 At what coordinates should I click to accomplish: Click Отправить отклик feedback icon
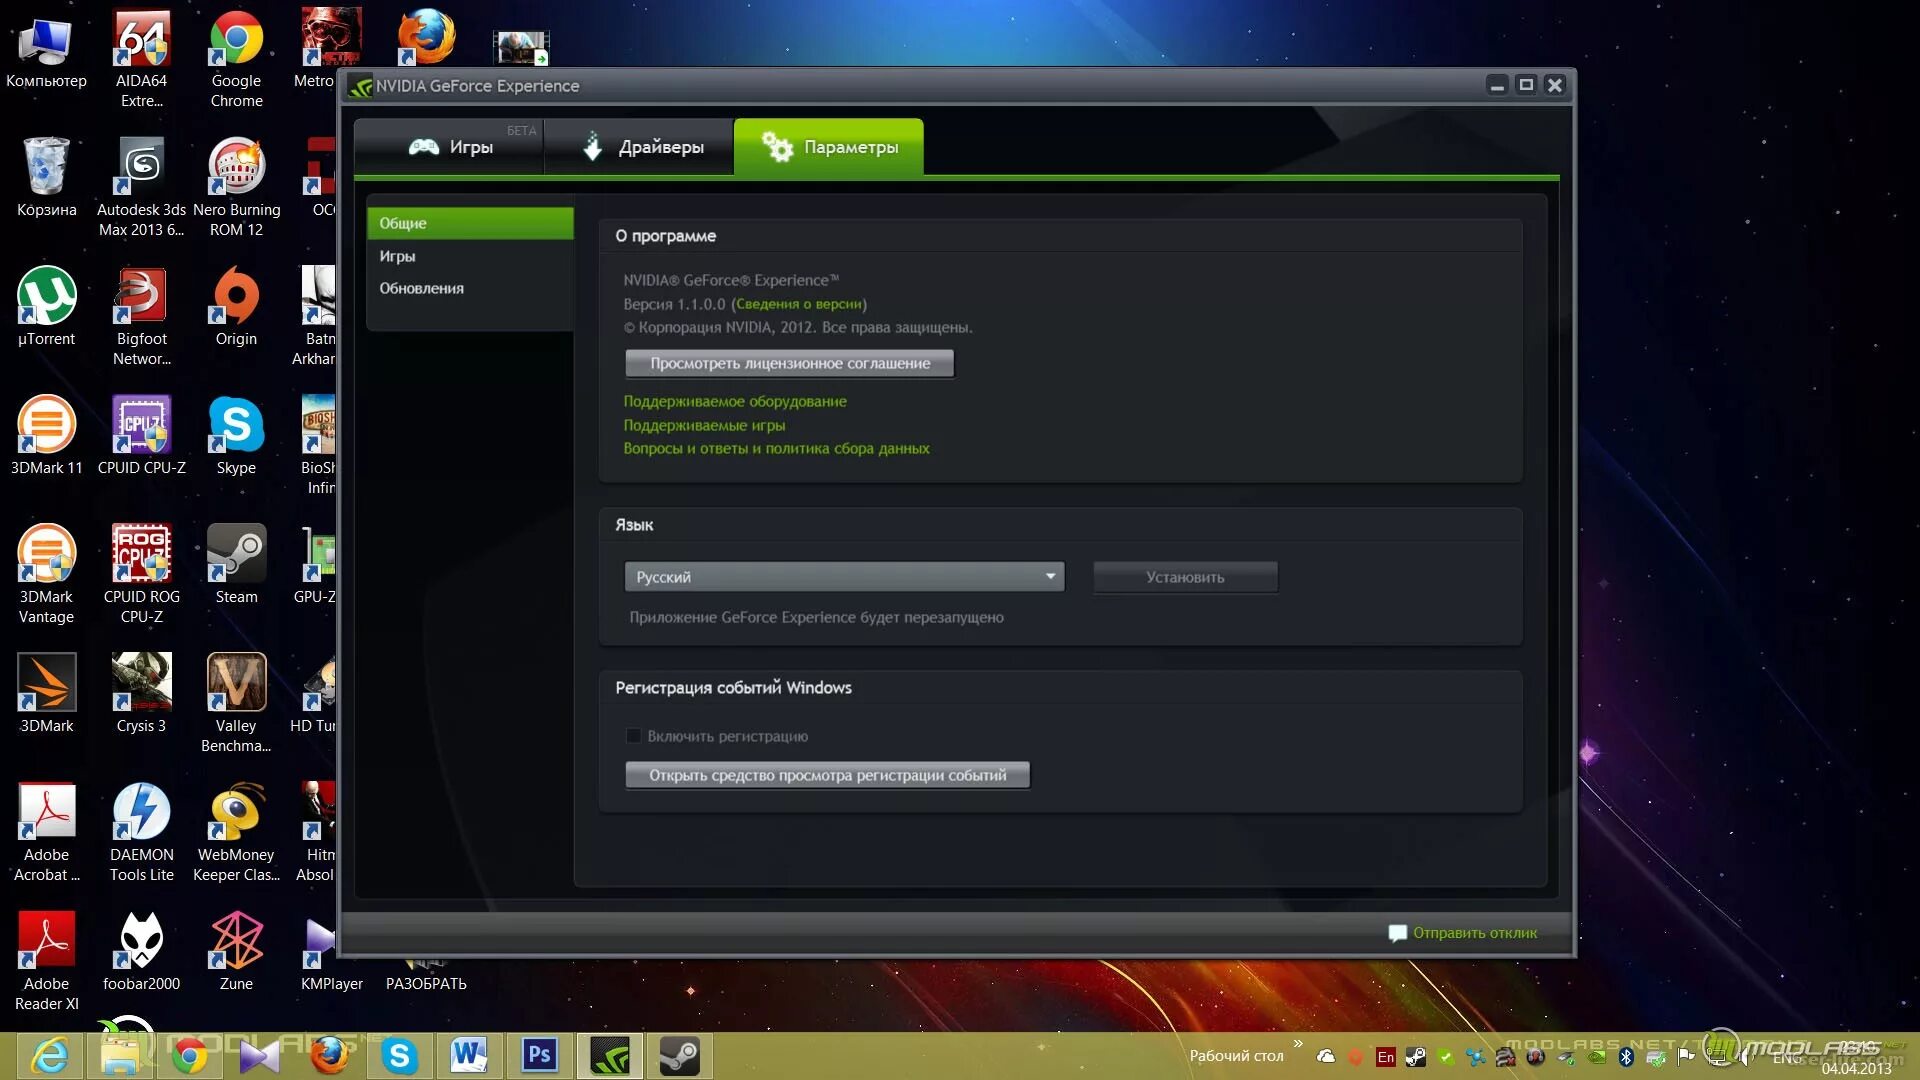pyautogui.click(x=1398, y=932)
